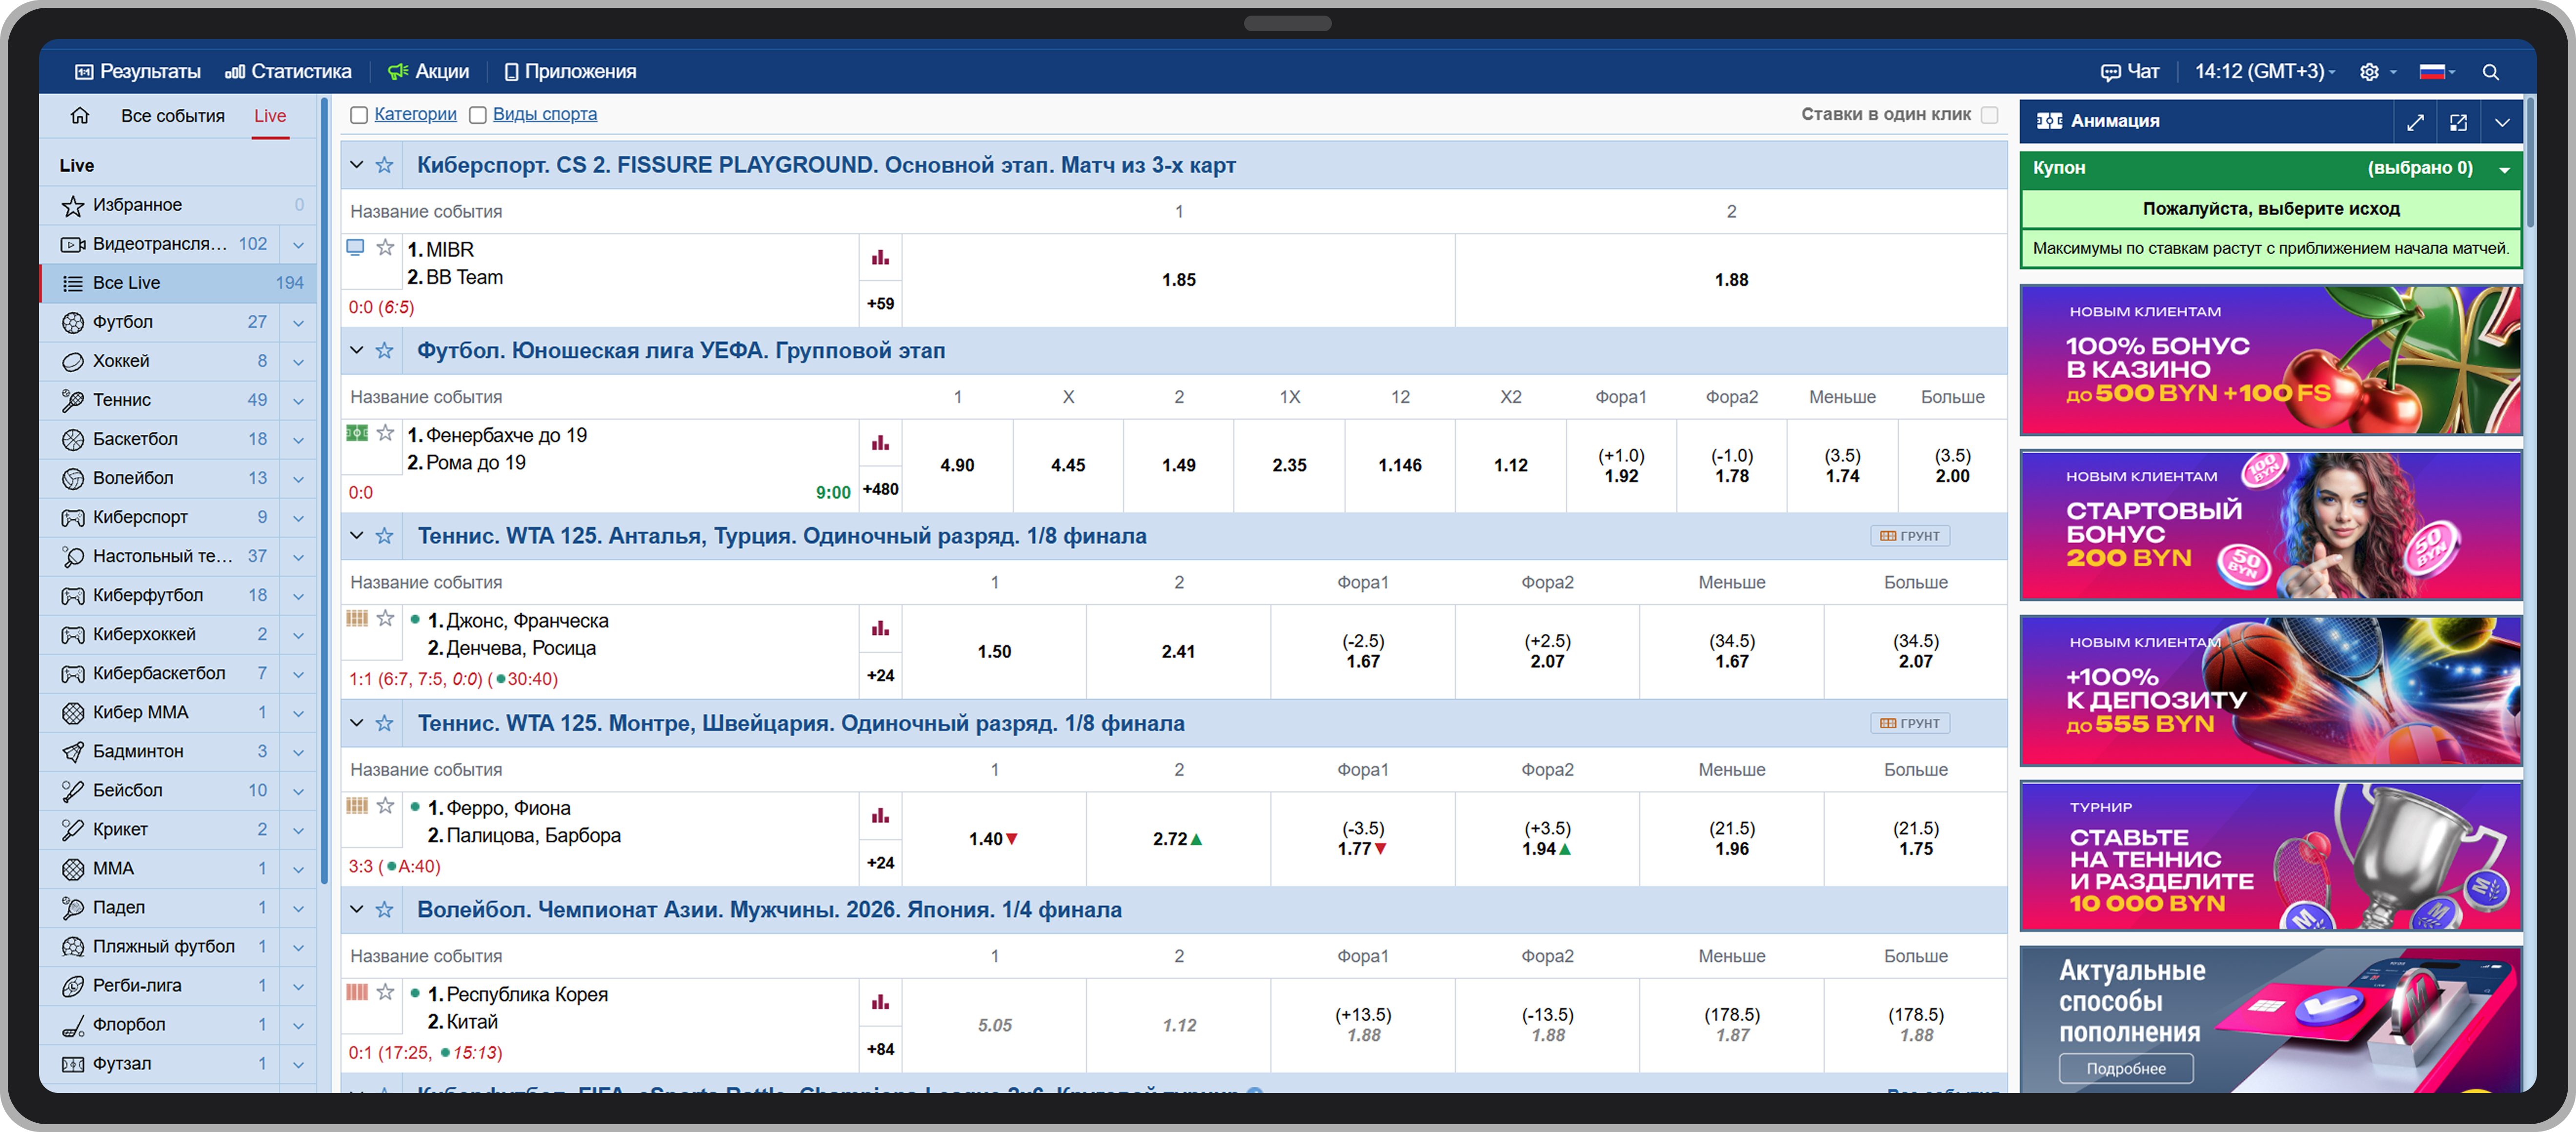Open the search magnifier icon
This screenshot has height=1132, width=2576.
point(2490,72)
